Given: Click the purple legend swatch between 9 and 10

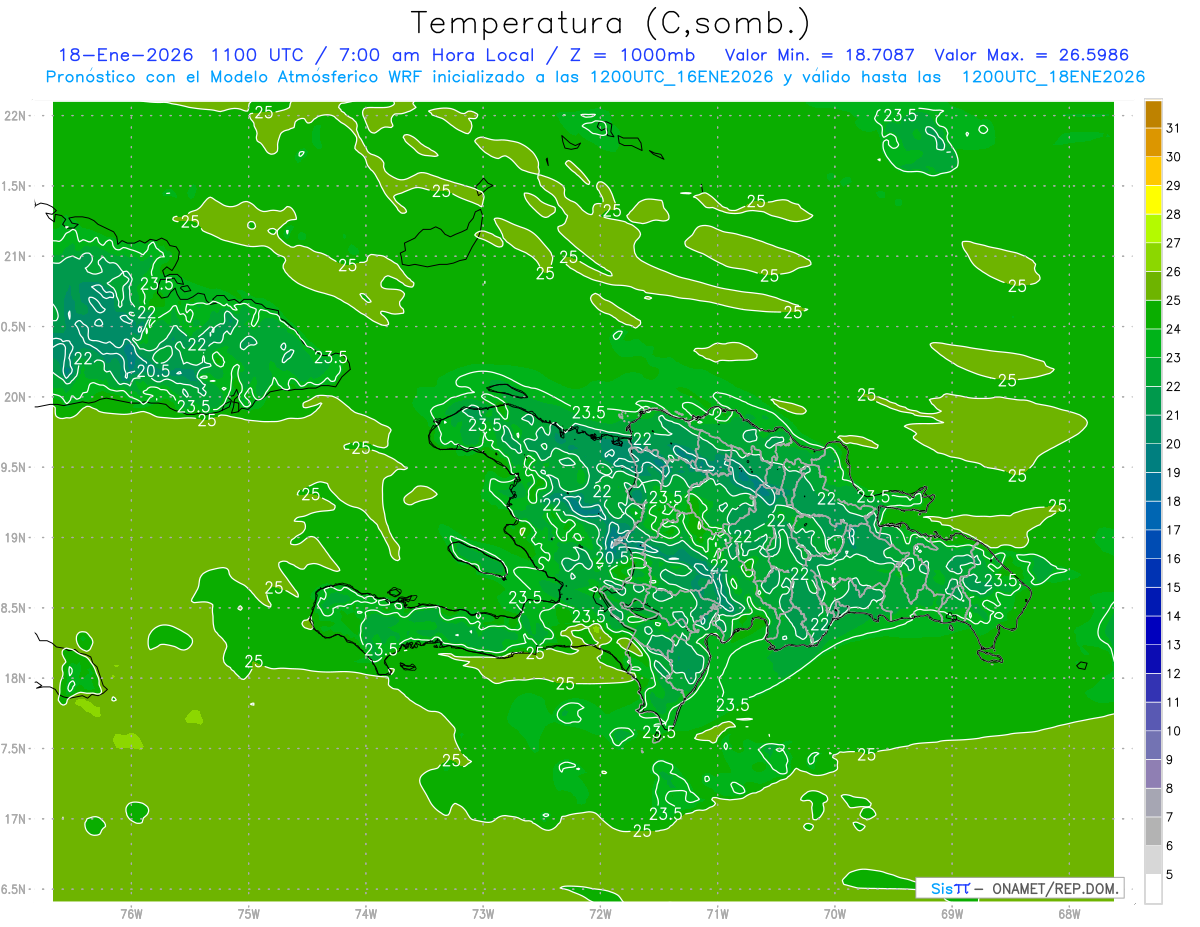Looking at the screenshot, I should click(x=1153, y=745).
